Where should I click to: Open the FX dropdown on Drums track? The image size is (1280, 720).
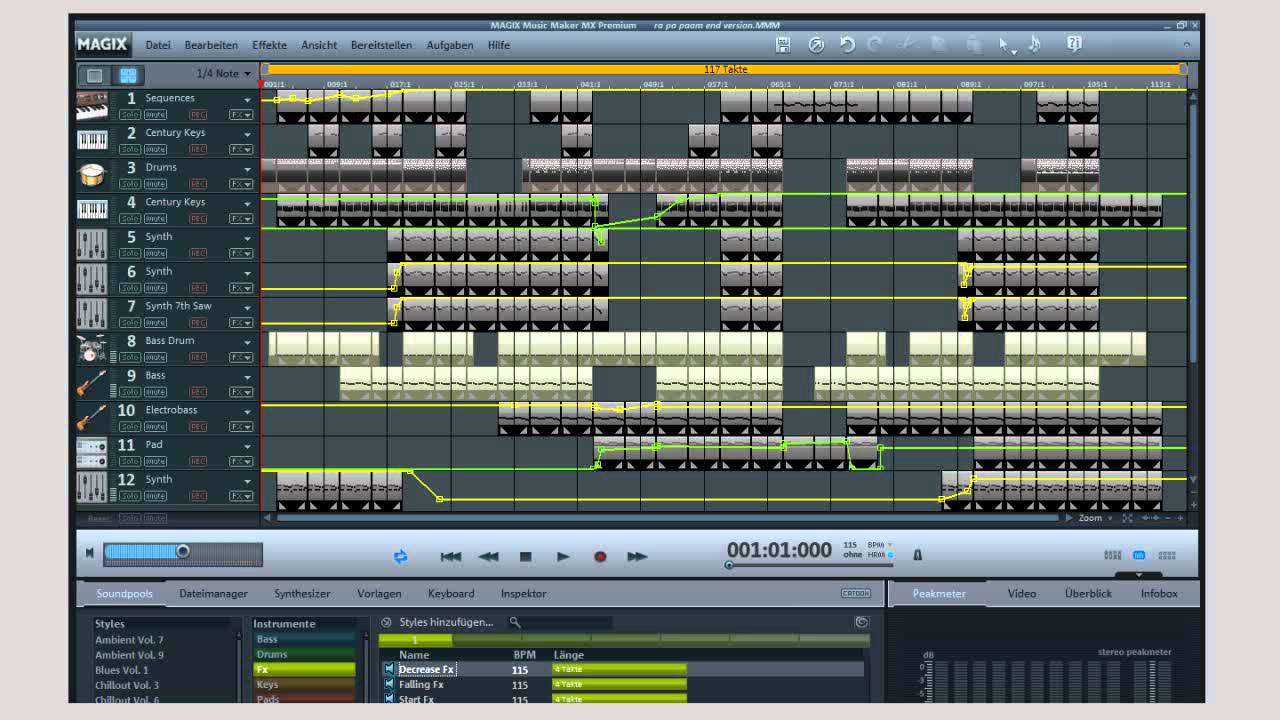point(241,184)
